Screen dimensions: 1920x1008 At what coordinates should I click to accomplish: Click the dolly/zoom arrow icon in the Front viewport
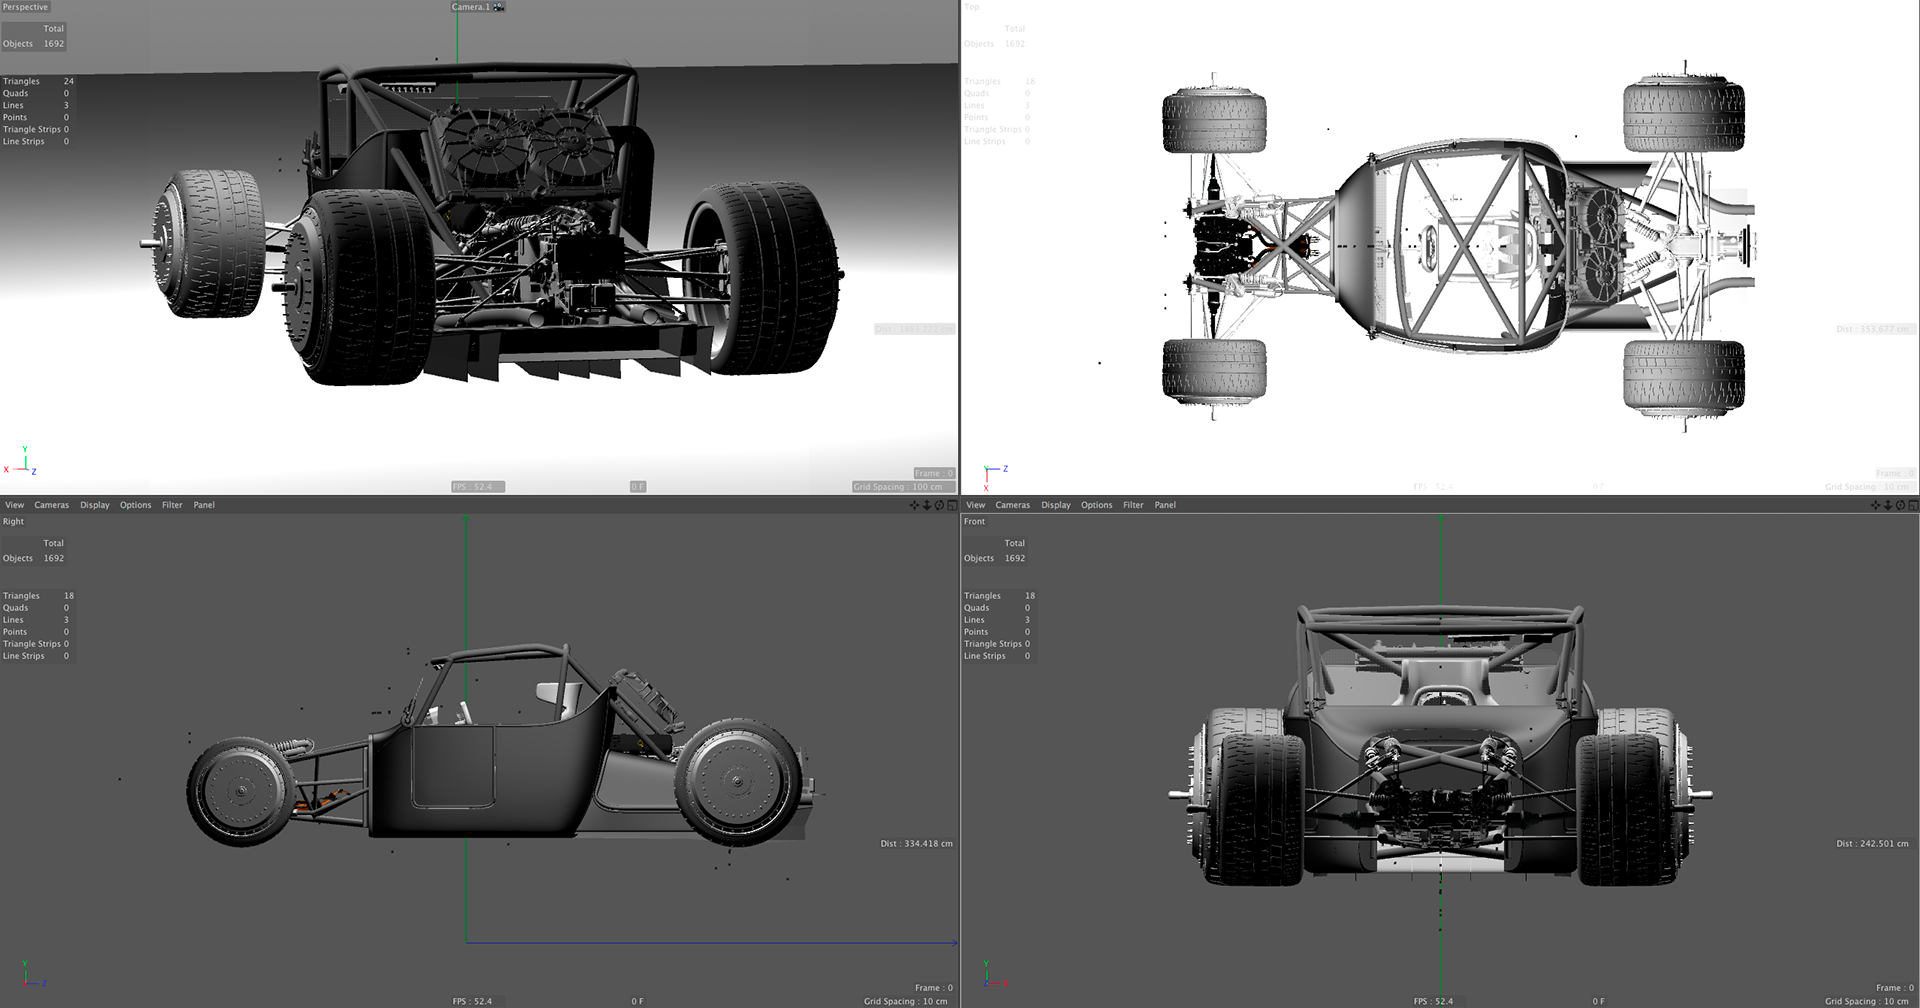coord(1888,505)
